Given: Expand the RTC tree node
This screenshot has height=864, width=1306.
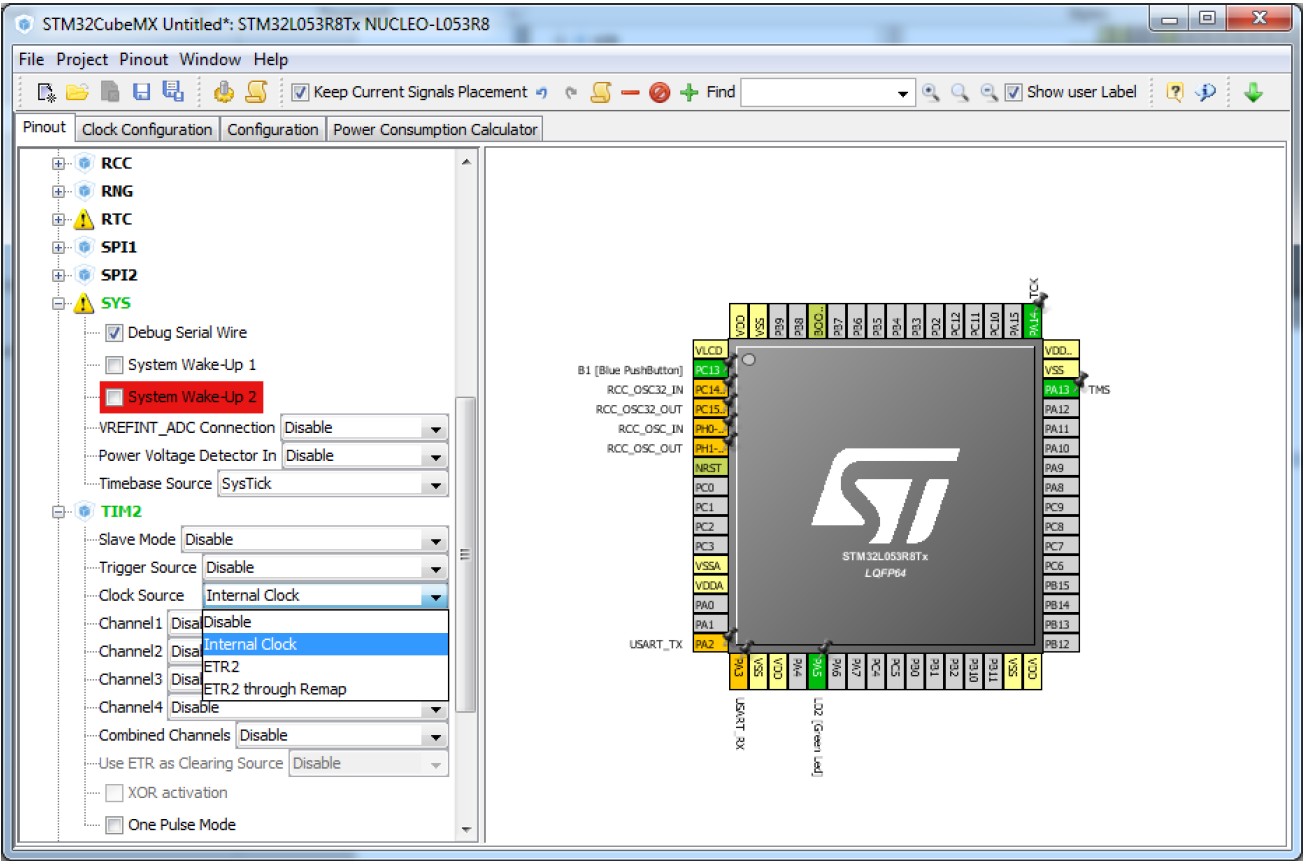Looking at the screenshot, I should point(59,219).
